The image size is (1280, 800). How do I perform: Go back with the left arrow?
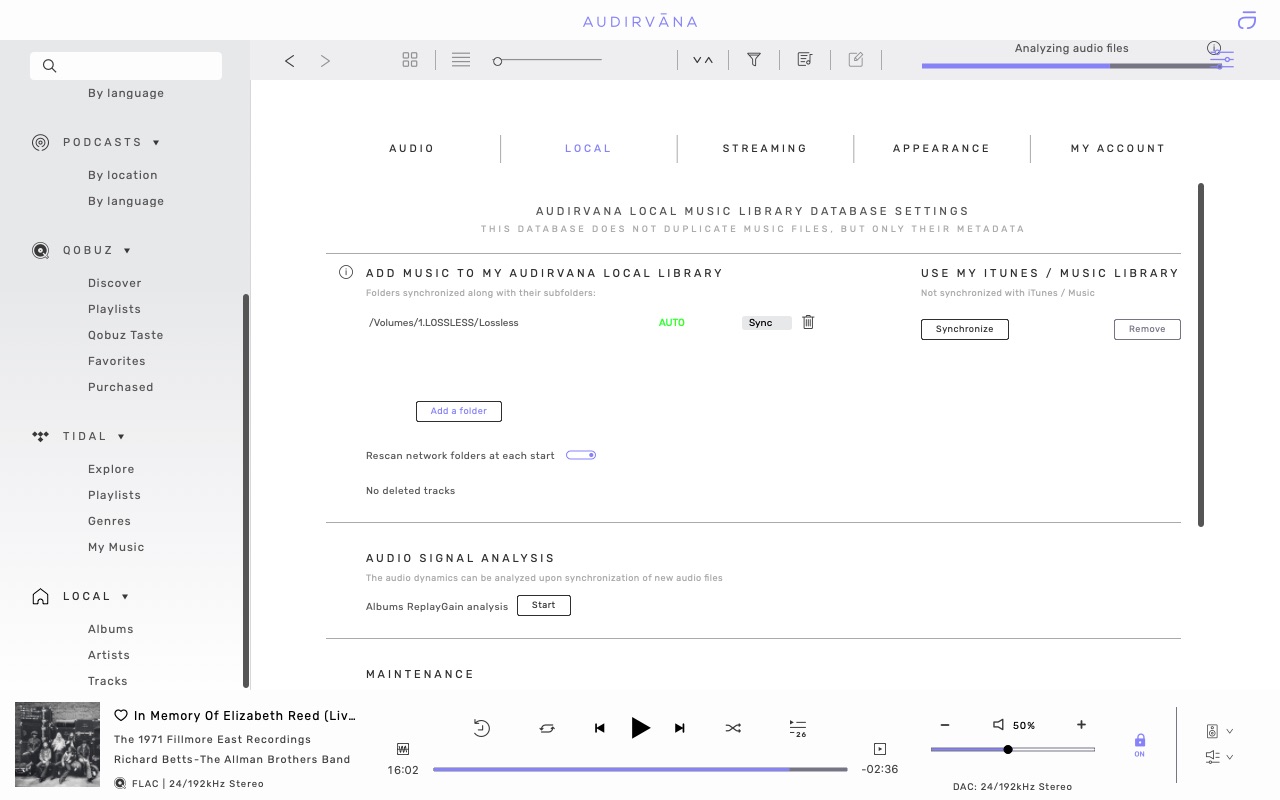pos(289,61)
